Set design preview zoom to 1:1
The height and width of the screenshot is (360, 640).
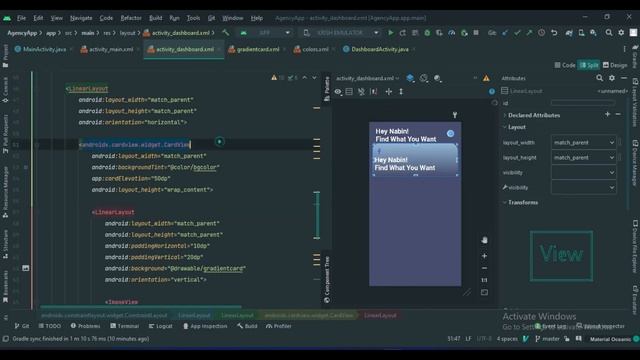(x=484, y=280)
